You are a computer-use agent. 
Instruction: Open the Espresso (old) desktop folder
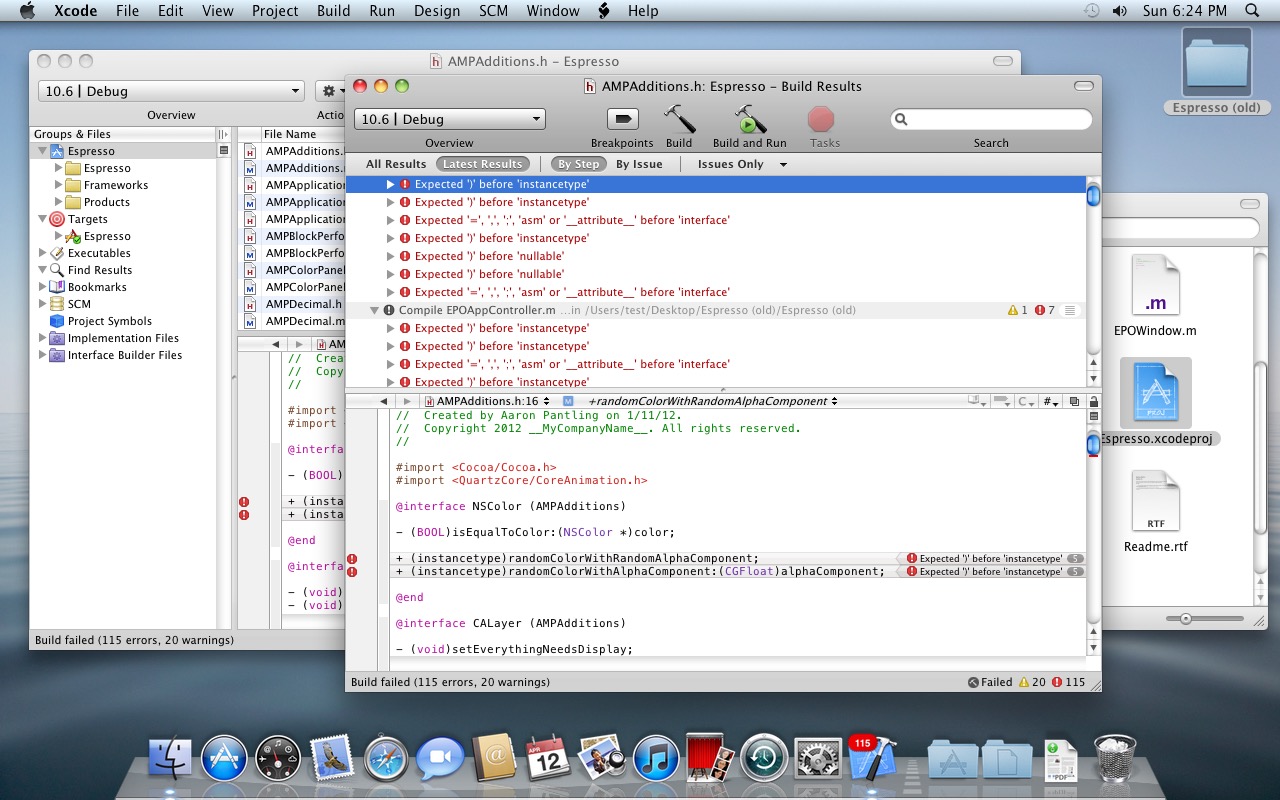[x=1216, y=65]
